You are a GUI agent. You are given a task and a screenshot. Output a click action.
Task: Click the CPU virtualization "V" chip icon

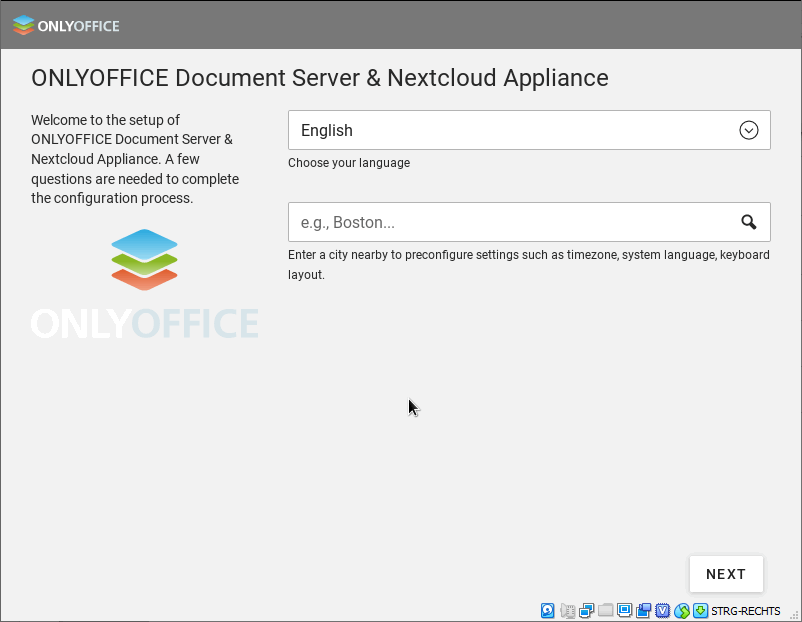[x=663, y=611]
